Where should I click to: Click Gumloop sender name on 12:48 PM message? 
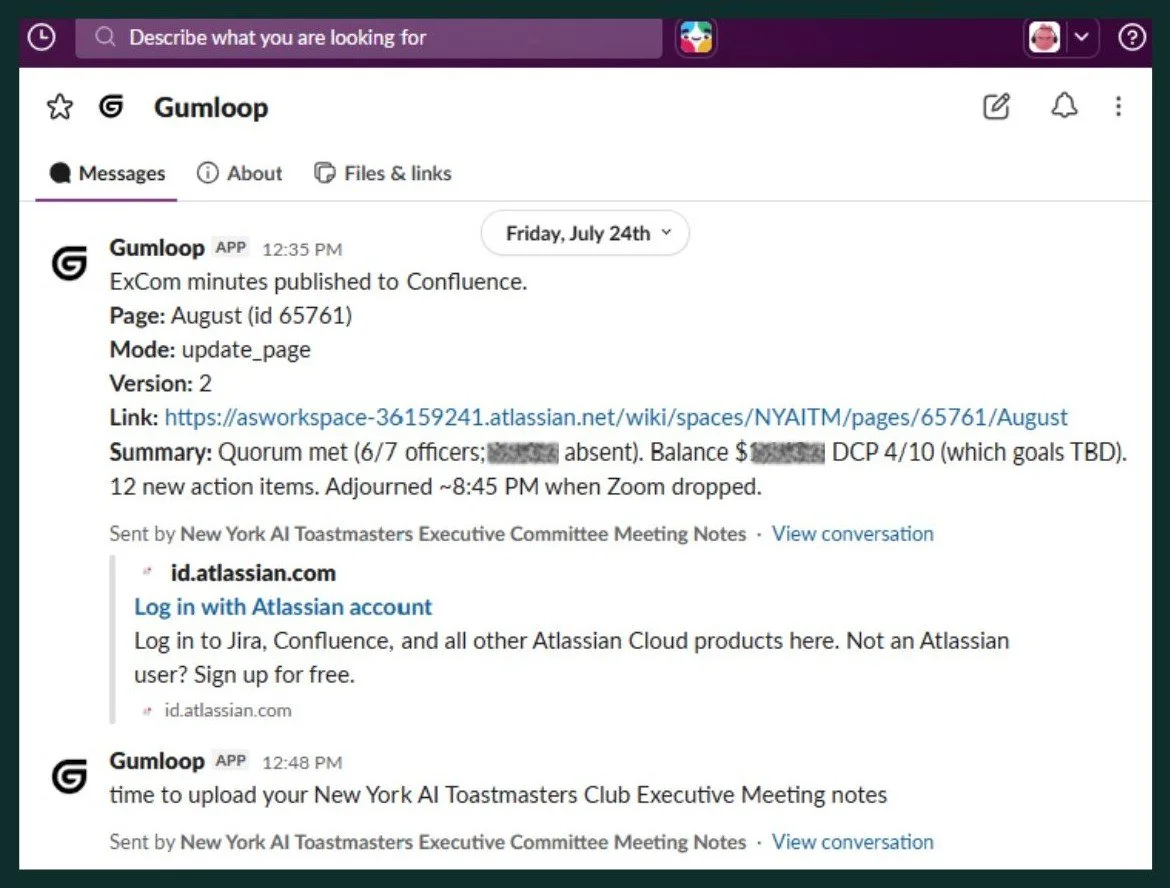point(157,761)
